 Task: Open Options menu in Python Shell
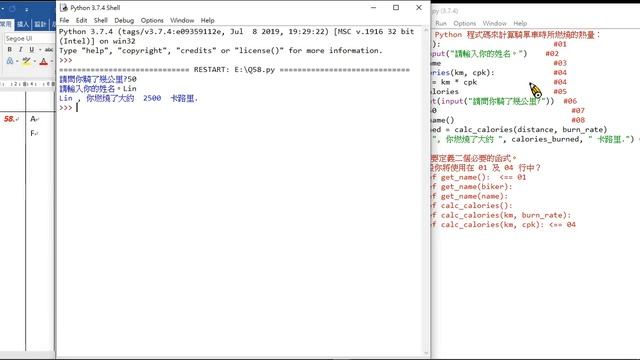coord(152,20)
